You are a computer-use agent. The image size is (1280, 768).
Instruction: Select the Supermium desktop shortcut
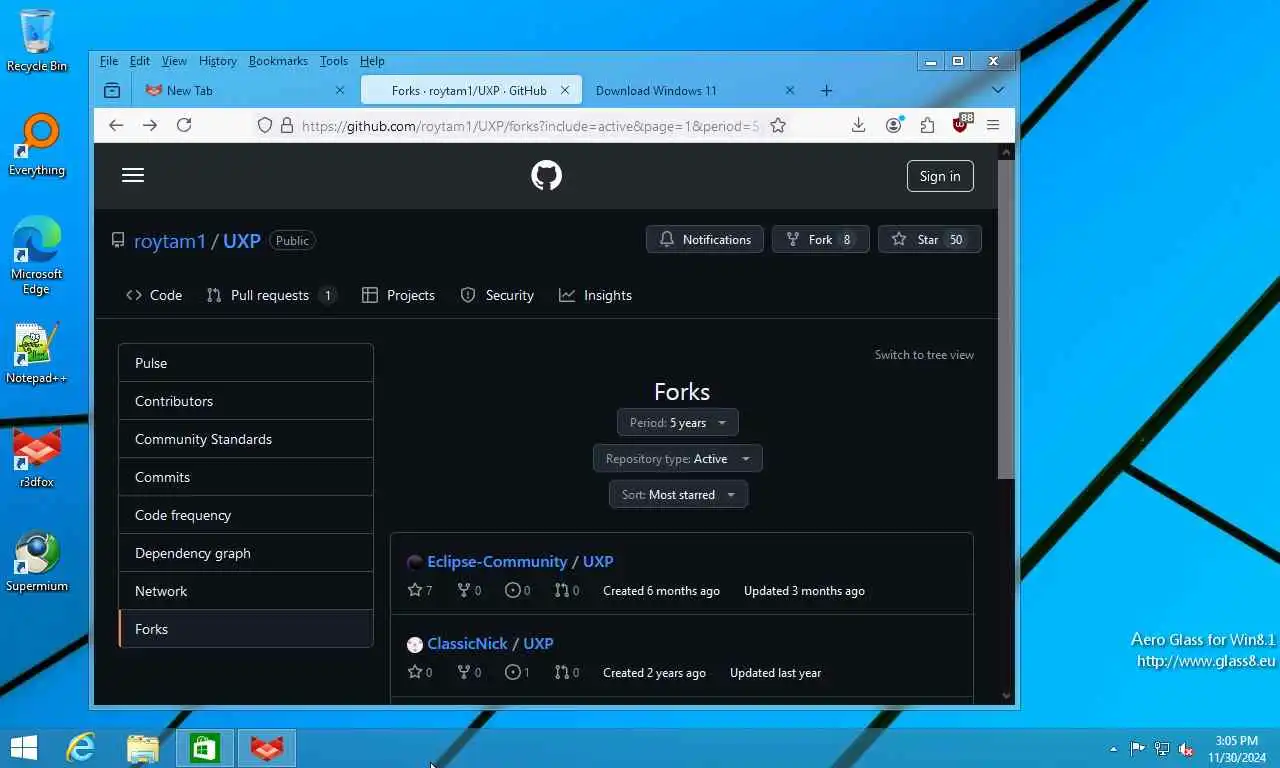[x=37, y=563]
